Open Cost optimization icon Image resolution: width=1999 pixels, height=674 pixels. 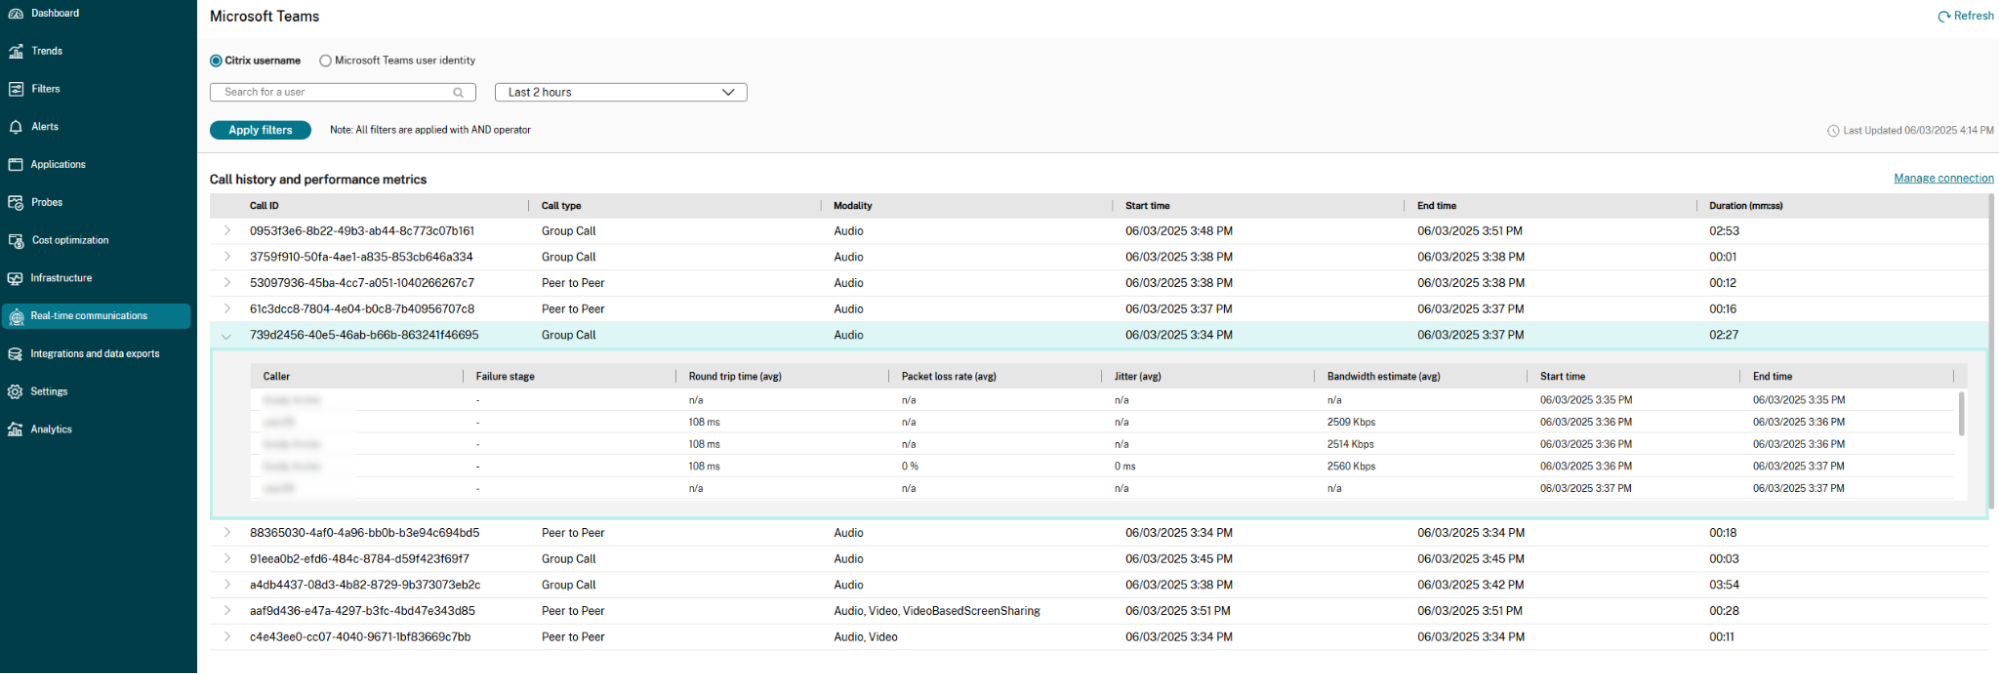pyautogui.click(x=16, y=241)
